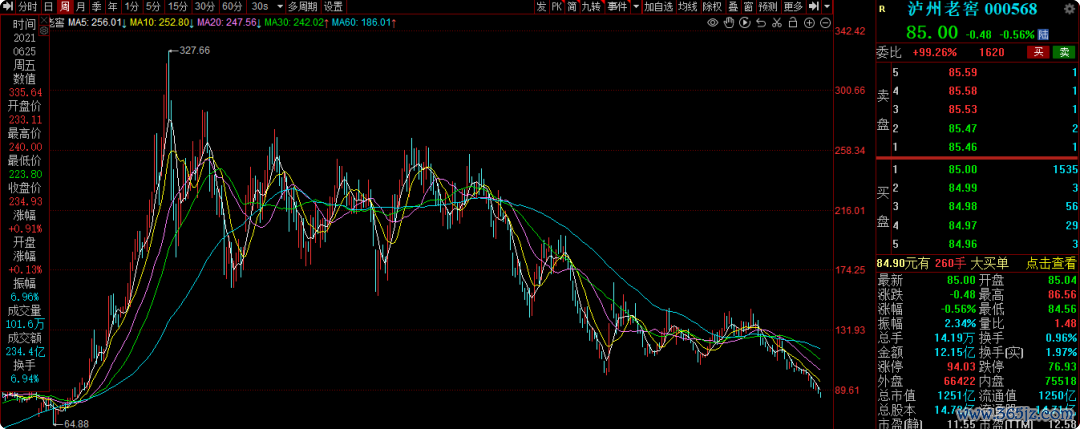Click the circular play replay icon
The image size is (1080, 429).
point(745,23)
